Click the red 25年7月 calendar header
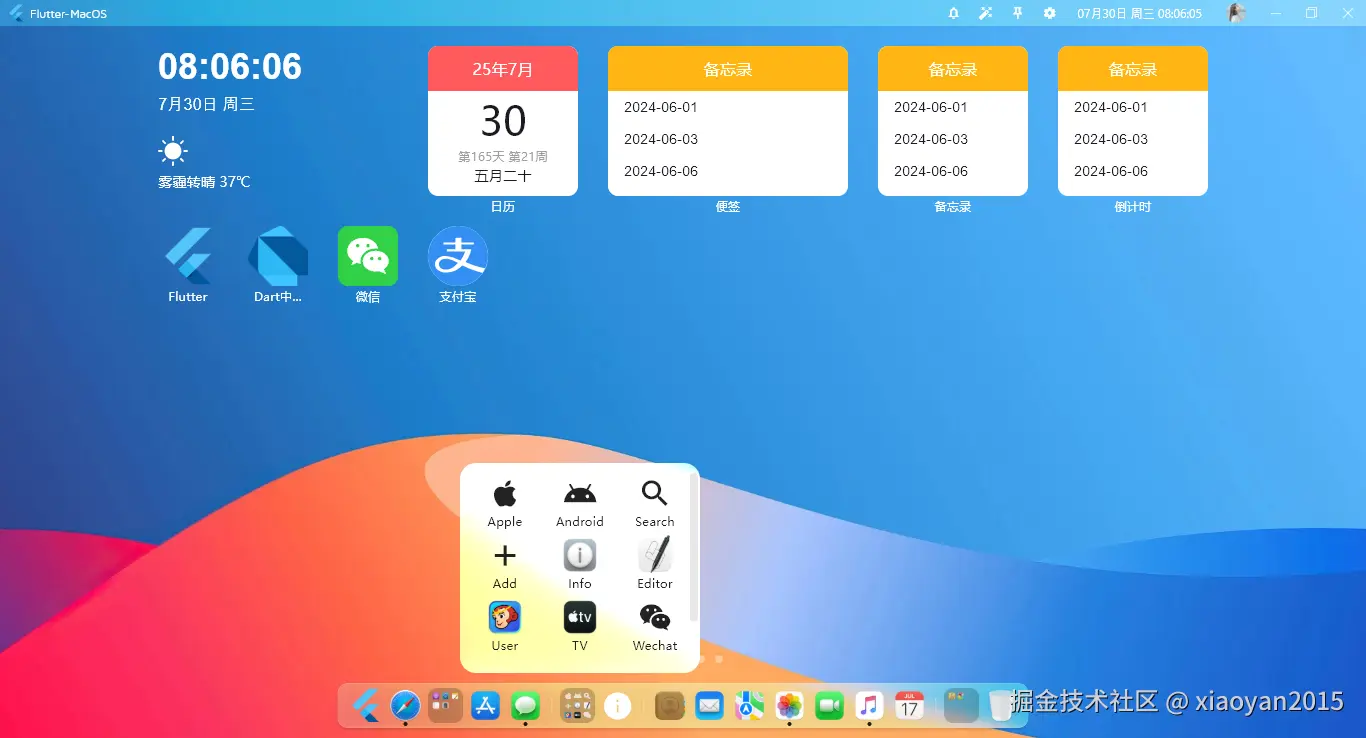Screen dimensions: 1366x738 [x=503, y=69]
